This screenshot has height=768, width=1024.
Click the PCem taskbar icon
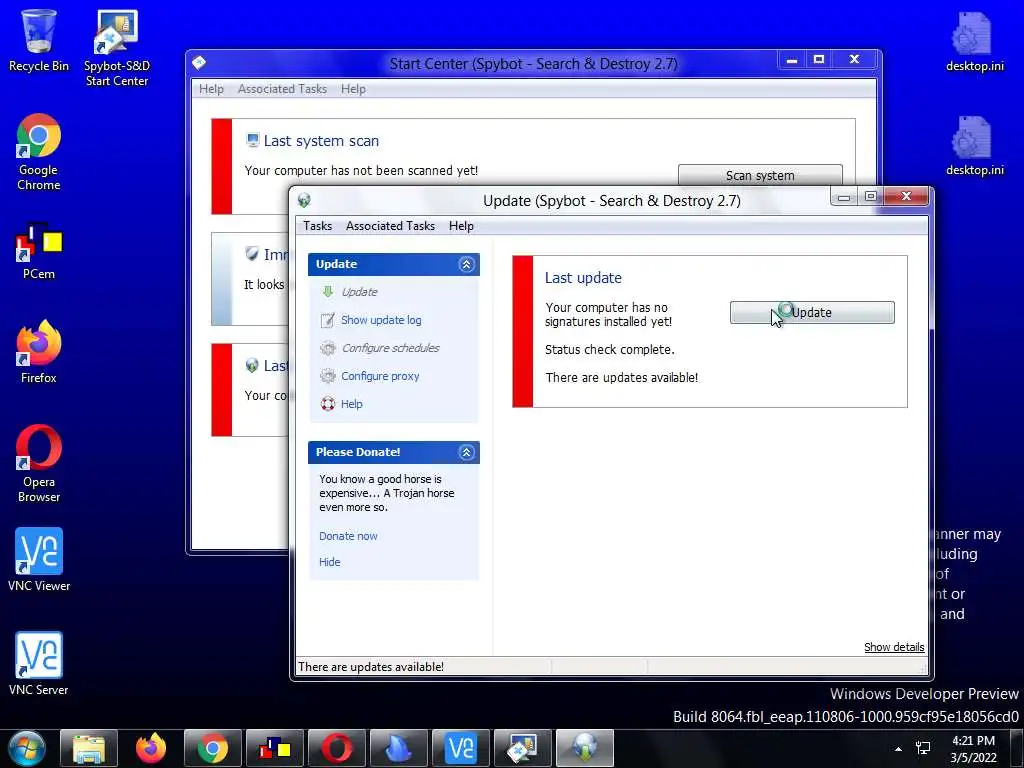coord(275,748)
